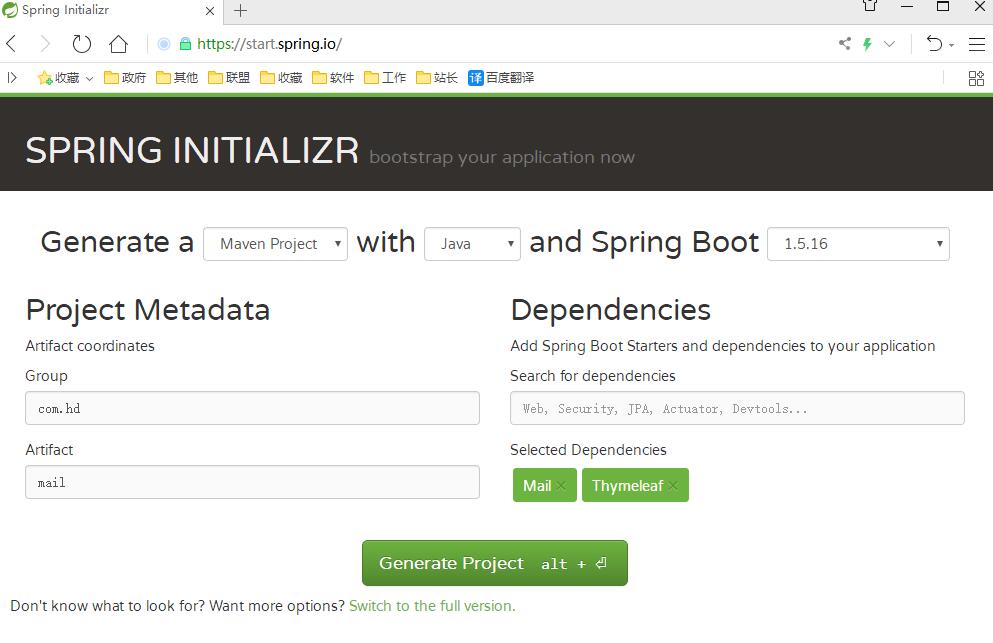The width and height of the screenshot is (993, 643).
Task: Open the 政府 bookmark folder
Action: pos(125,78)
